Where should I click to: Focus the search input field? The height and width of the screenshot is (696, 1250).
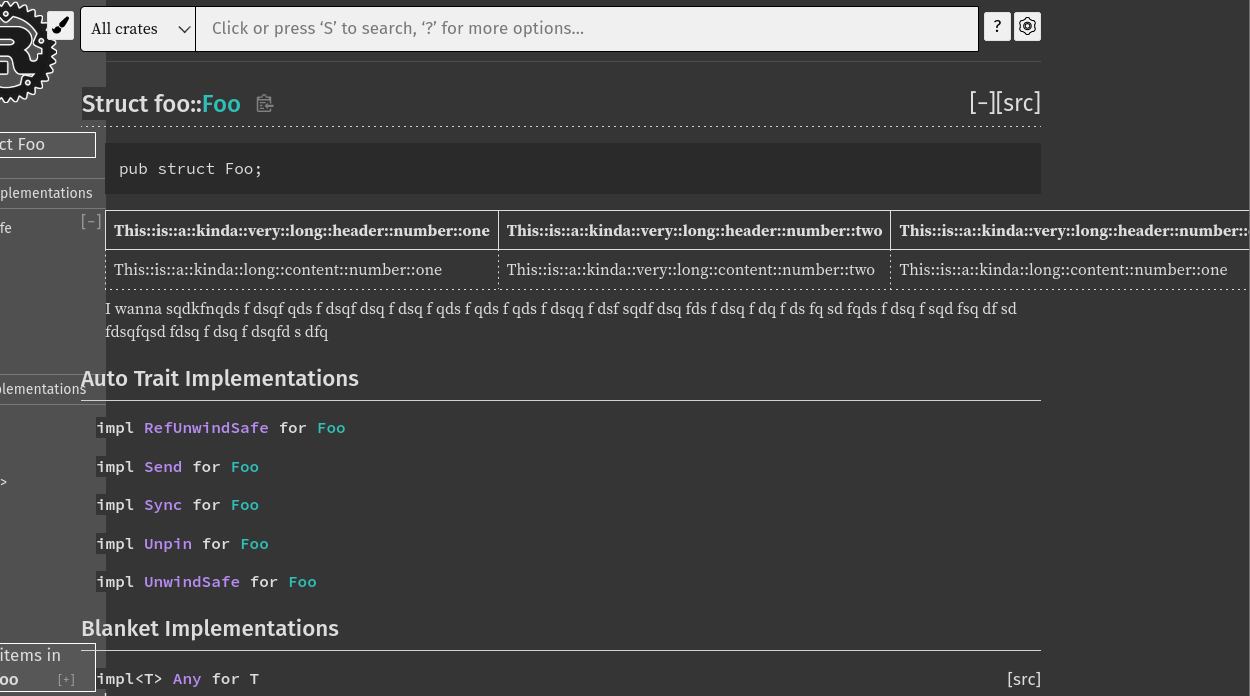click(x=585, y=28)
